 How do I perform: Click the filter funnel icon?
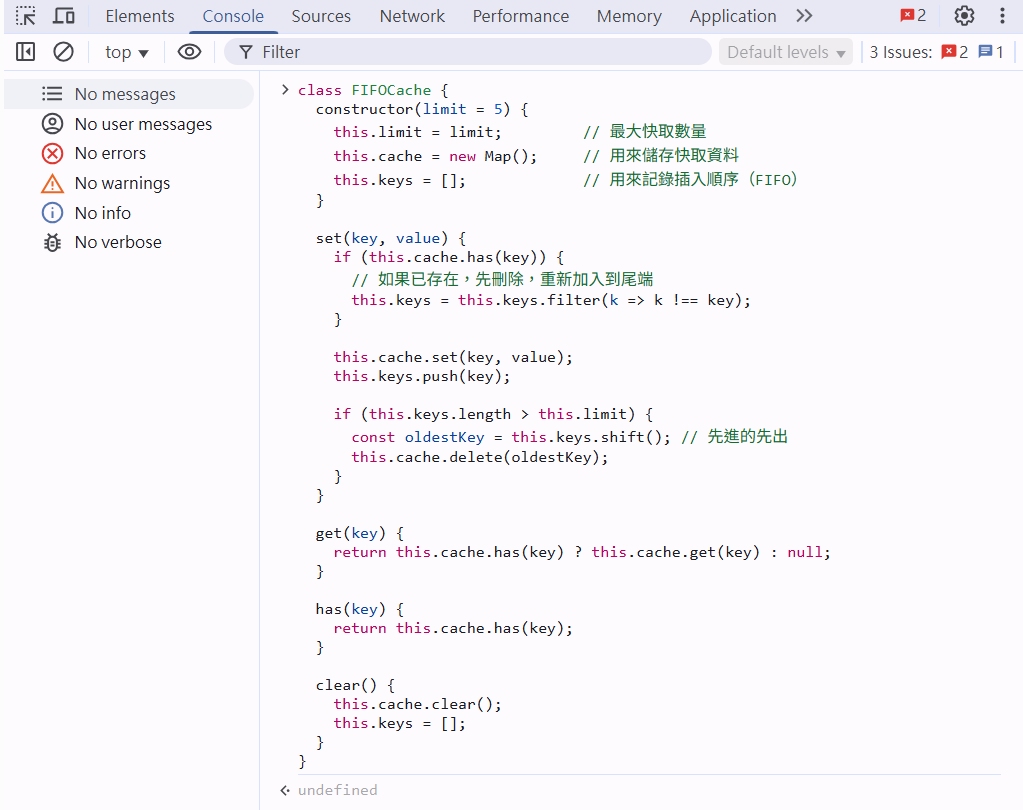[x=245, y=52]
